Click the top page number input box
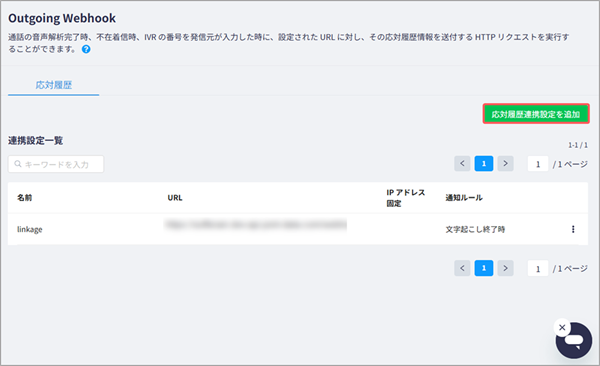The width and height of the screenshot is (600, 366). tap(538, 164)
